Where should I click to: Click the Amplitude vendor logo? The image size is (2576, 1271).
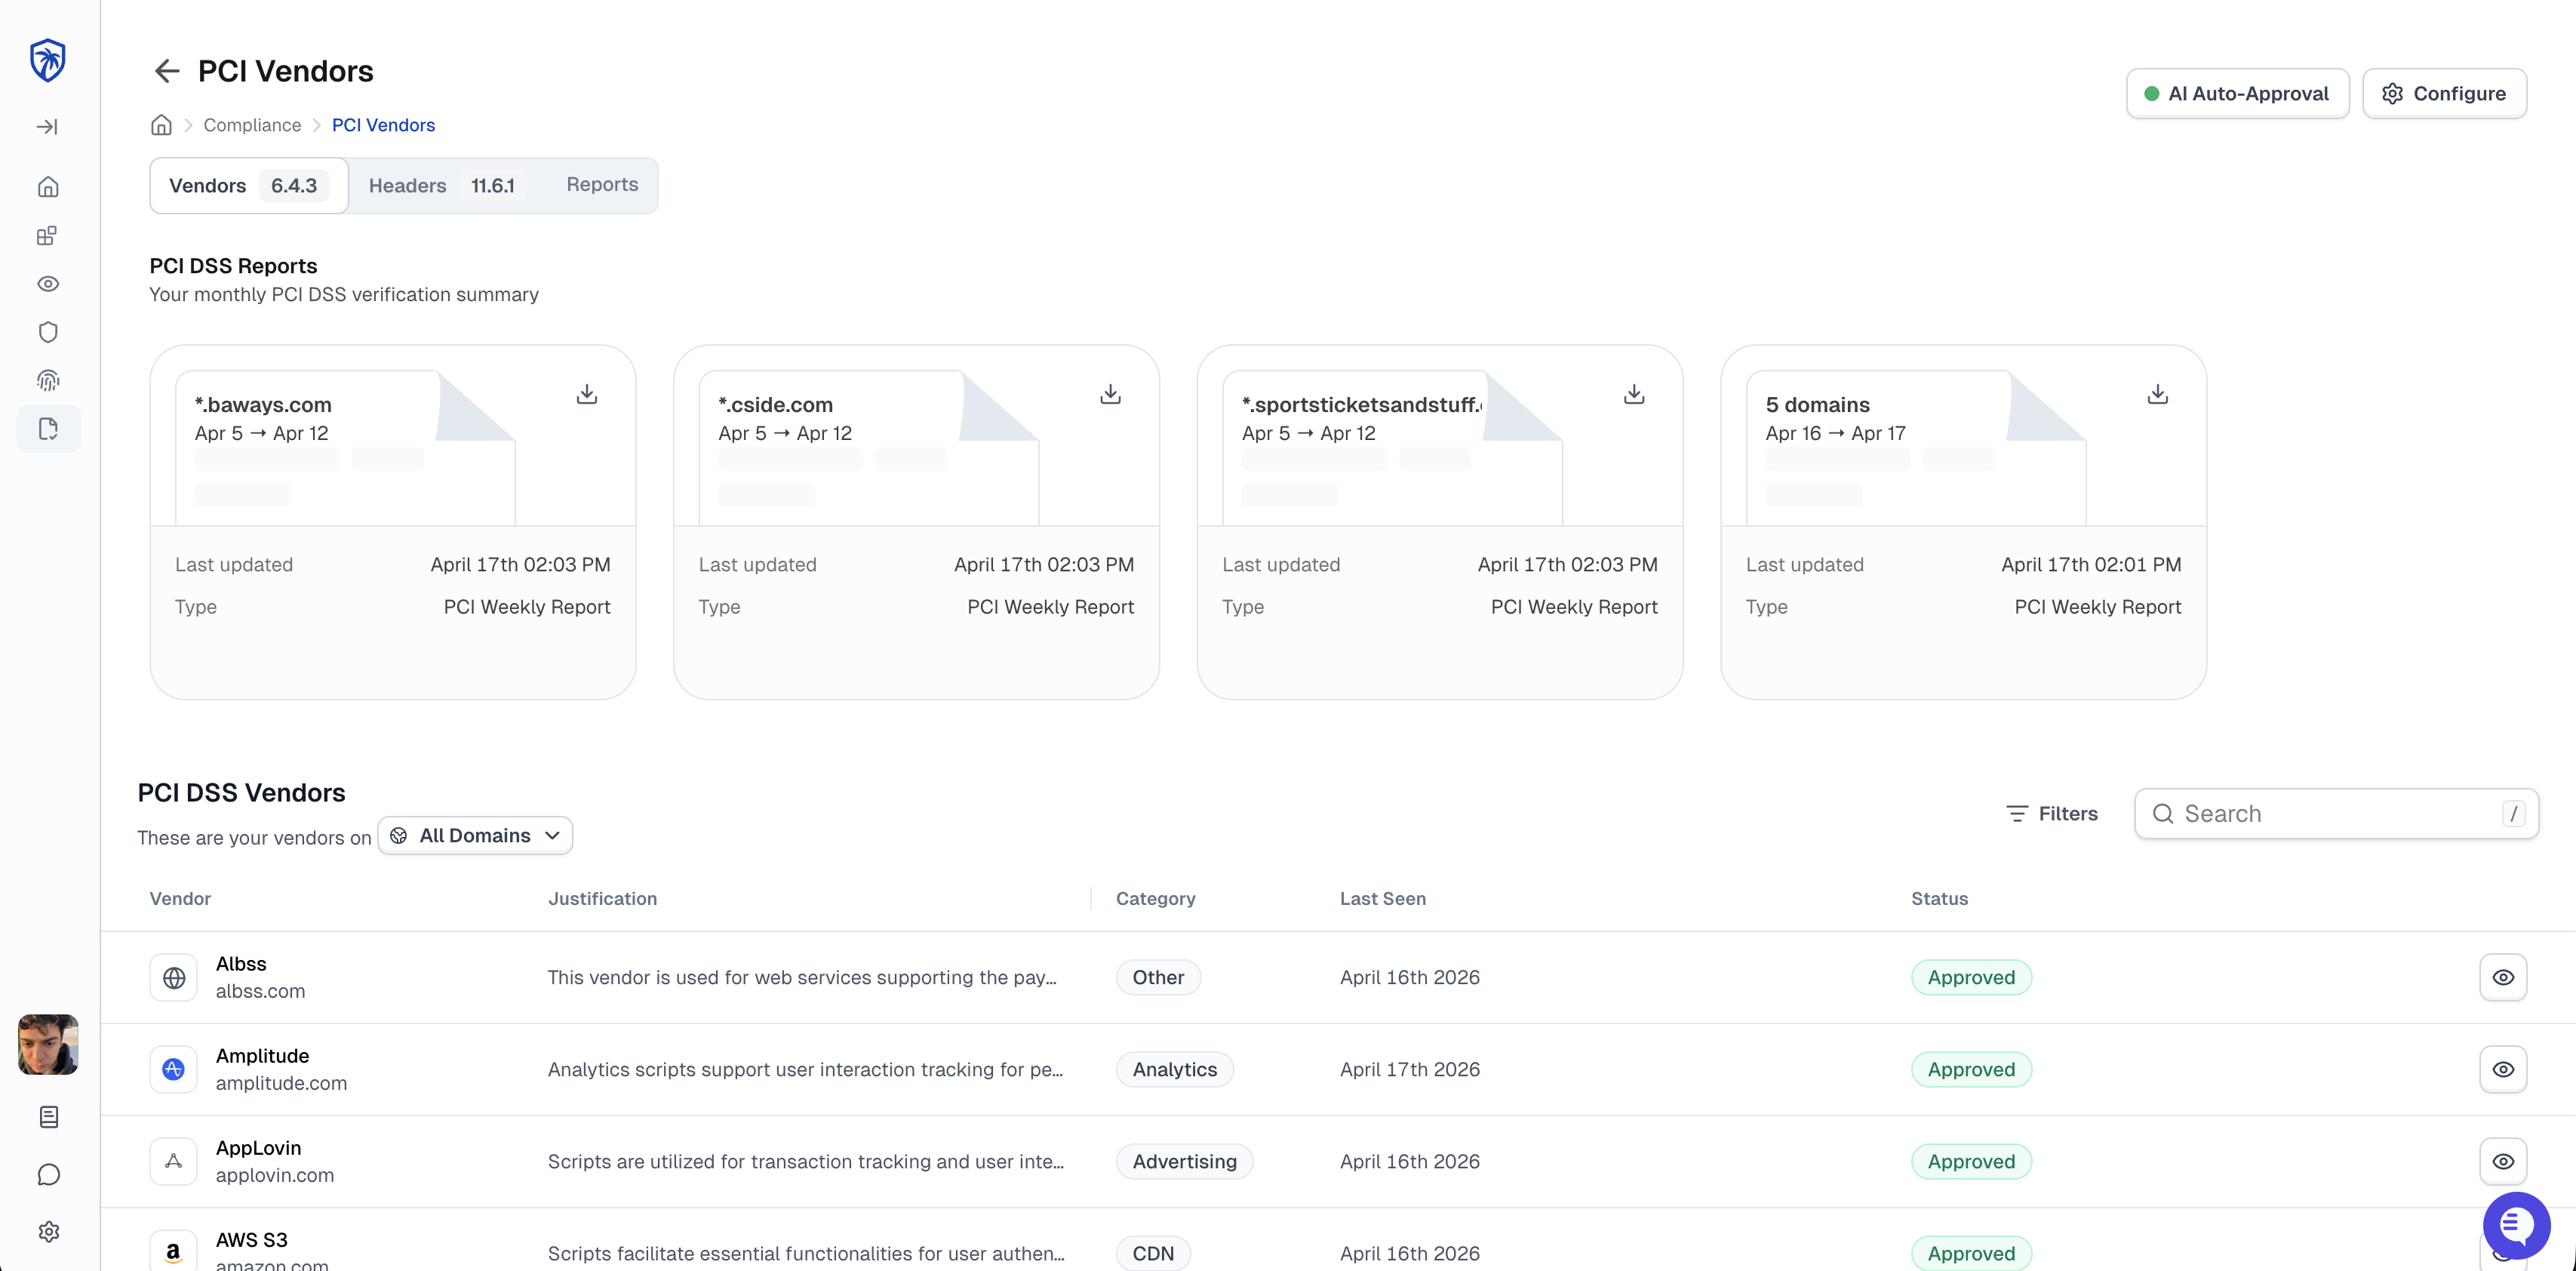click(x=173, y=1070)
